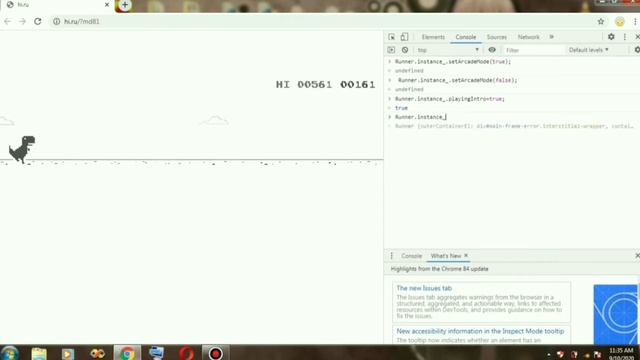Screen dimensions: 640x360
Task: Toggle the device toolbar icon
Action: pyautogui.click(x=404, y=37)
